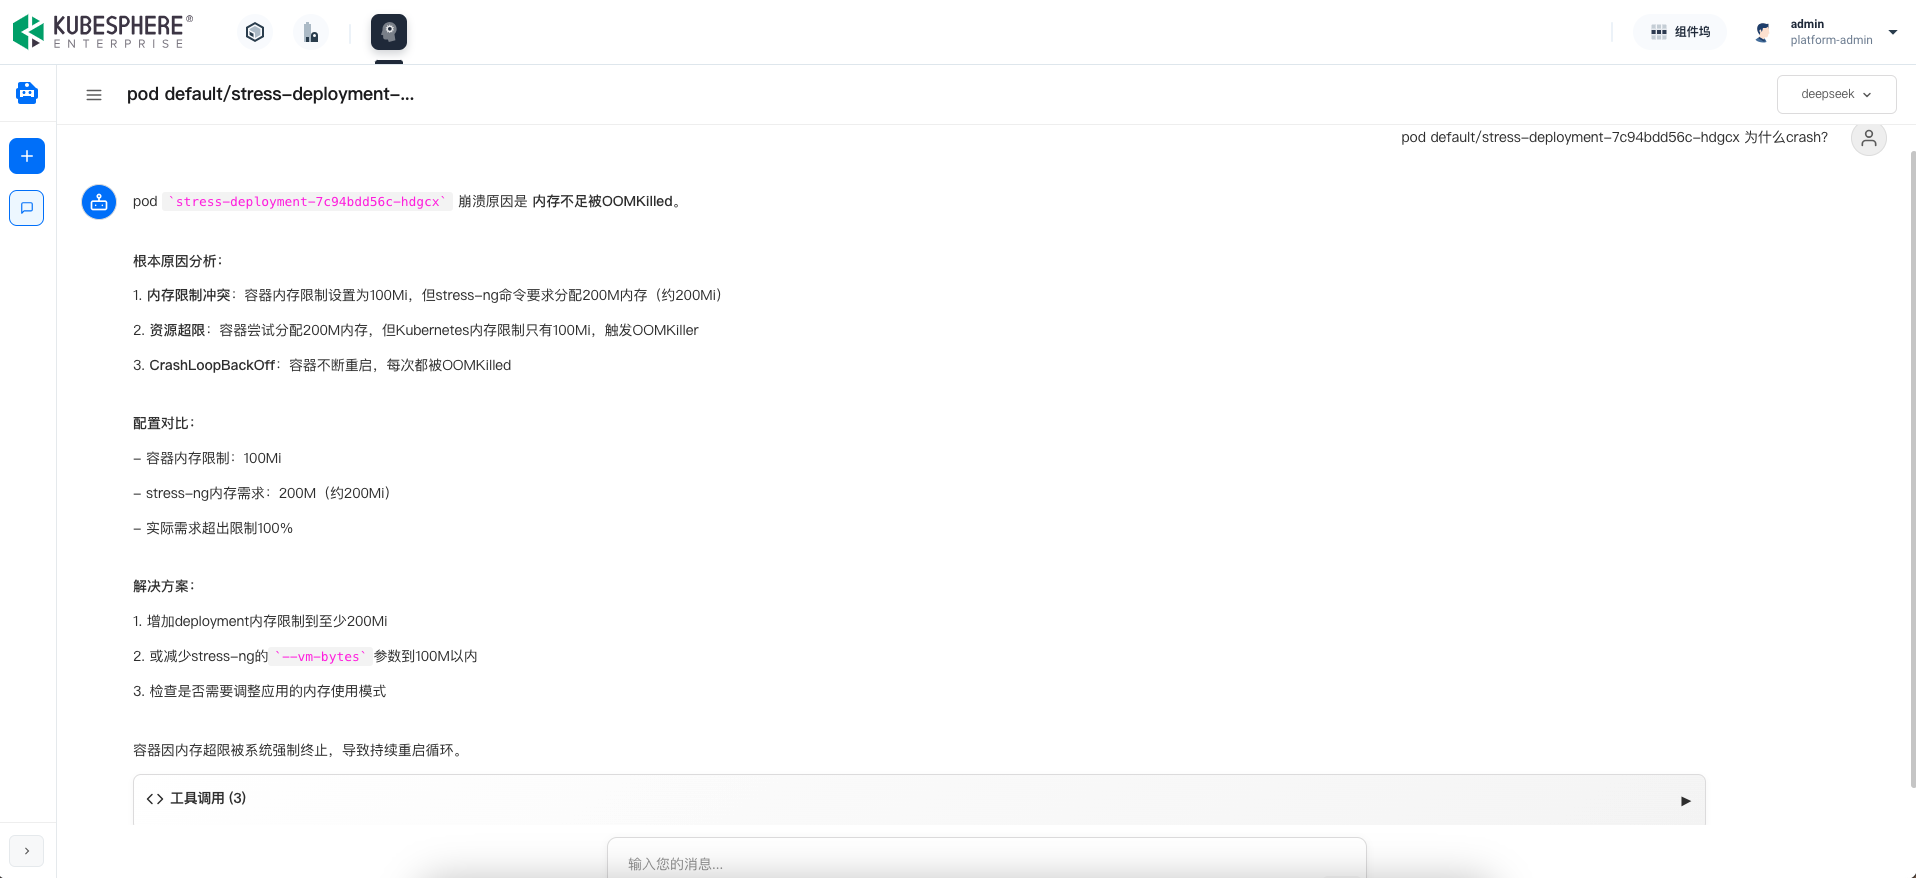Select the AI assistant head icon
The height and width of the screenshot is (878, 1916).
point(389,32)
